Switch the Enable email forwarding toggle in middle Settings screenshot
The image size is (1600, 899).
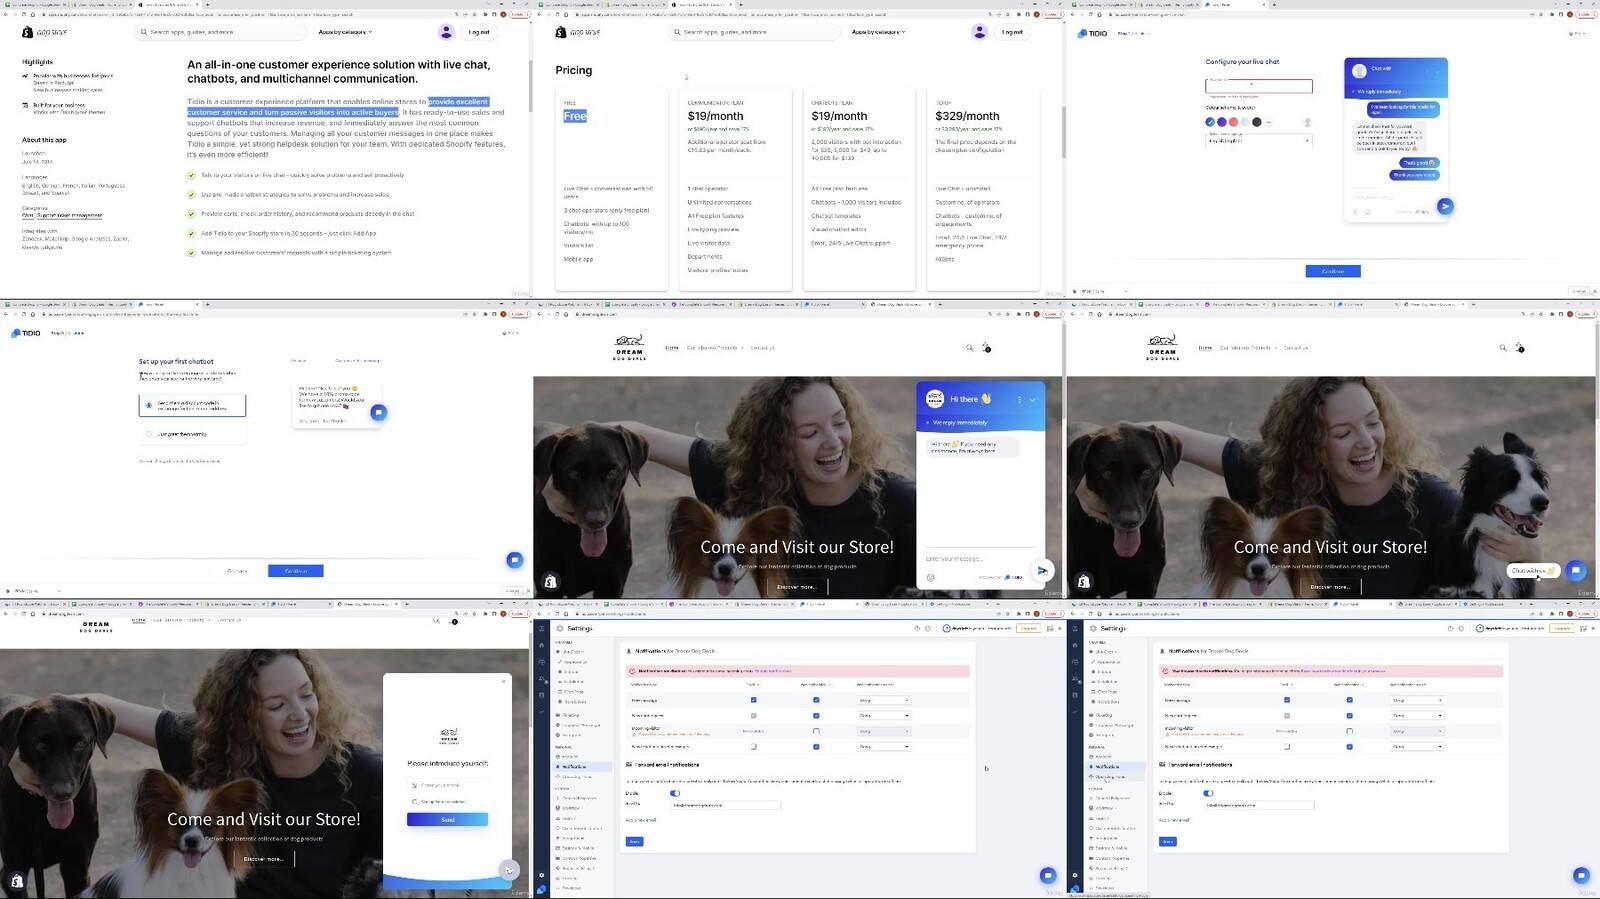[x=675, y=793]
